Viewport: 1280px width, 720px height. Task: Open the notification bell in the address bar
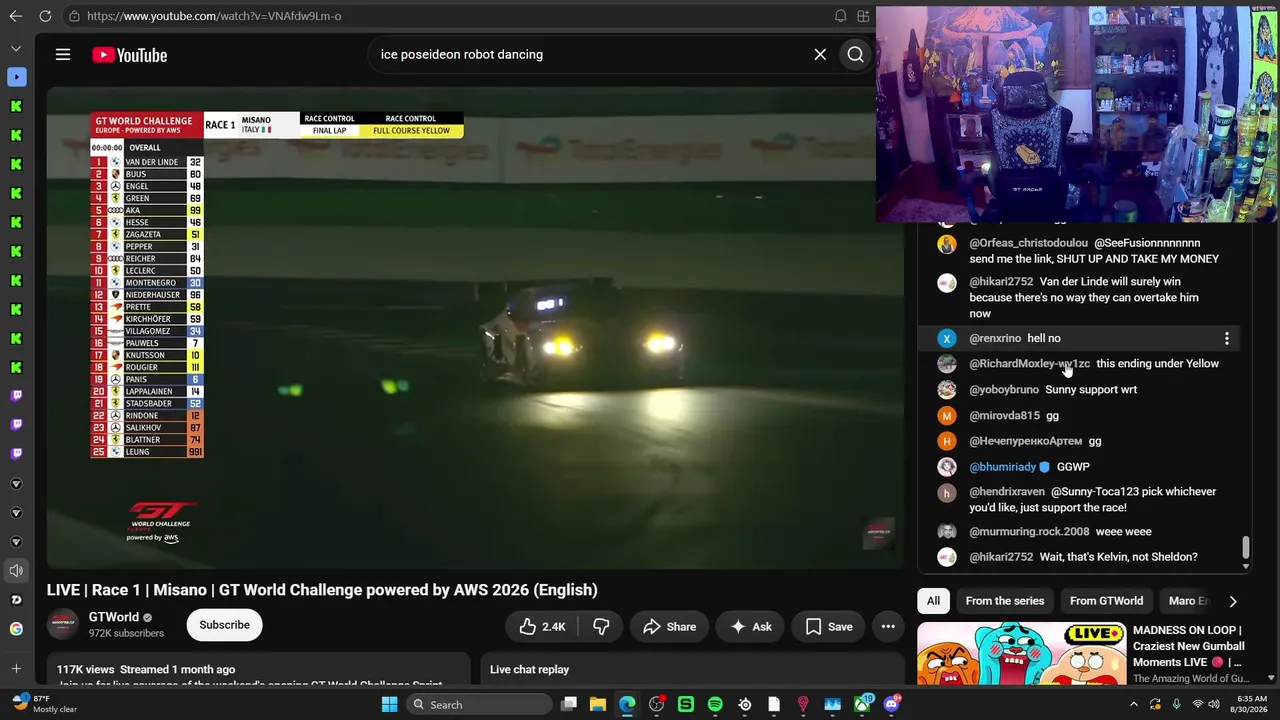tap(840, 16)
